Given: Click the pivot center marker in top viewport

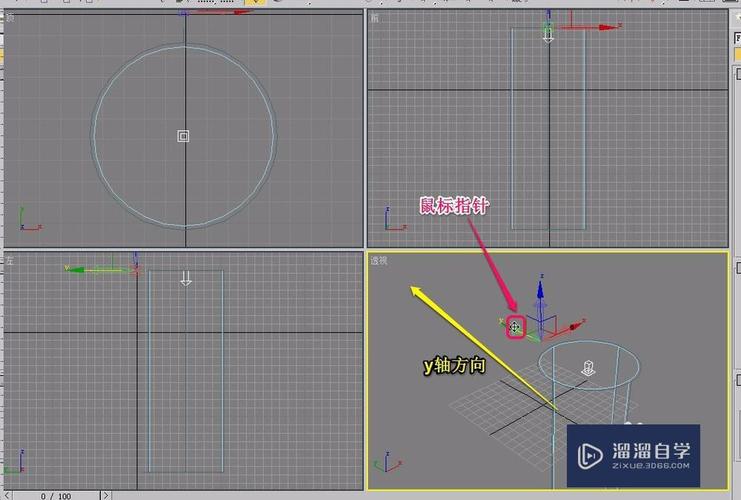Looking at the screenshot, I should click(x=183, y=137).
